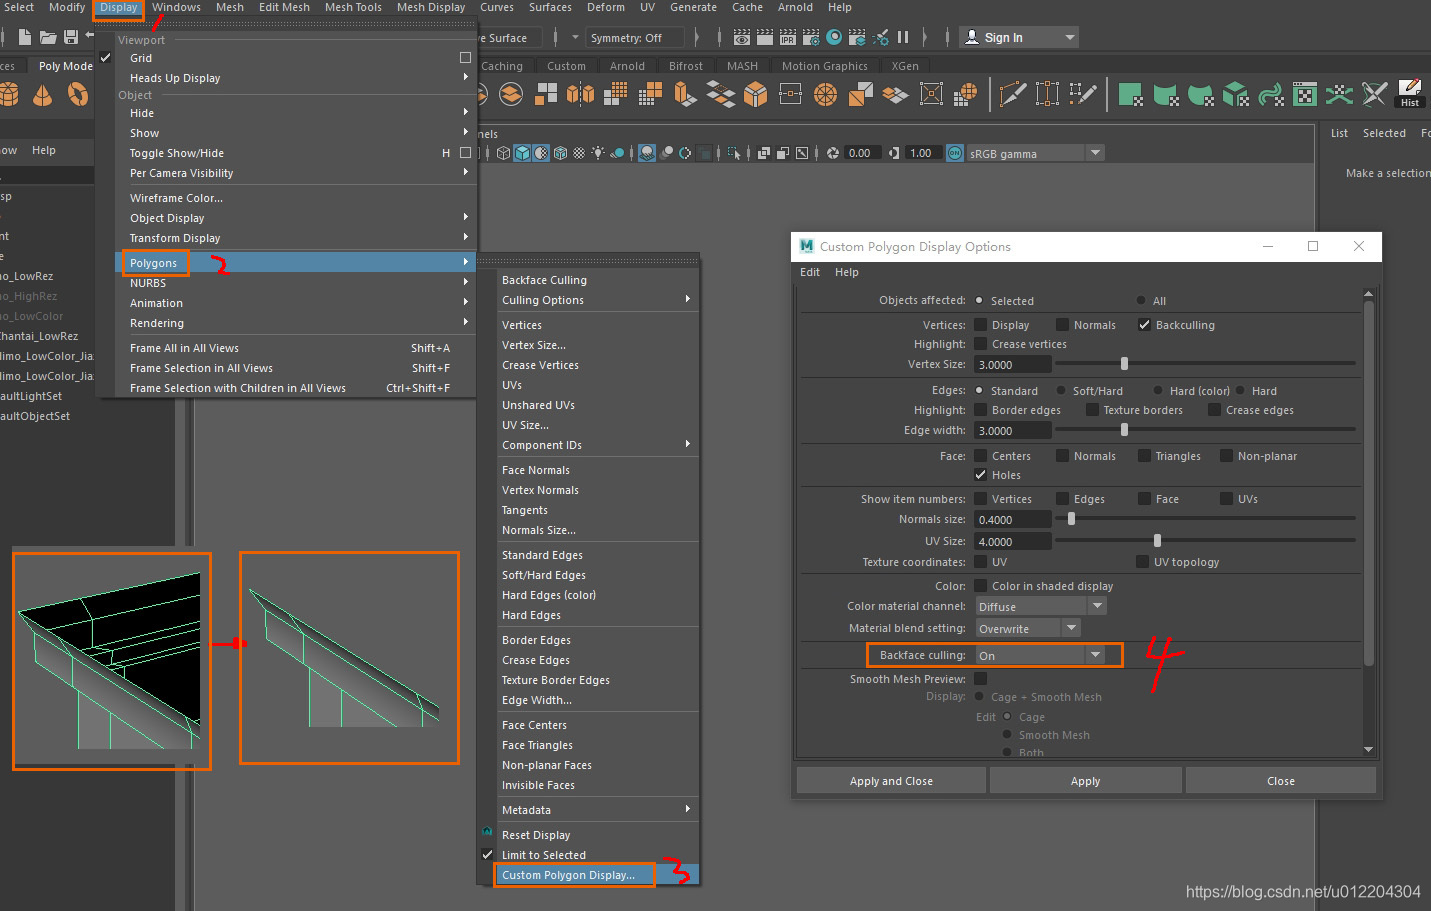The image size is (1431, 911).
Task: Select the 'All' objects affected radio
Action: (x=1141, y=300)
